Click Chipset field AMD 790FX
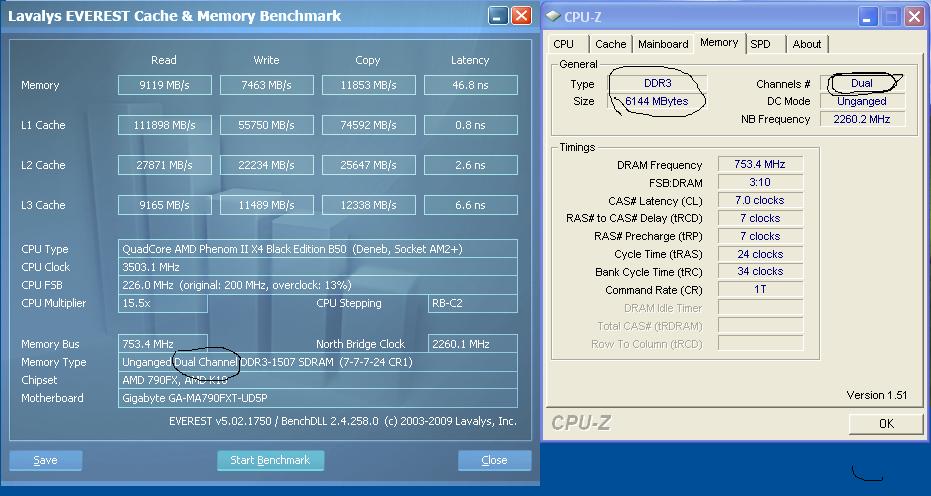This screenshot has height=496, width=931. [318, 380]
